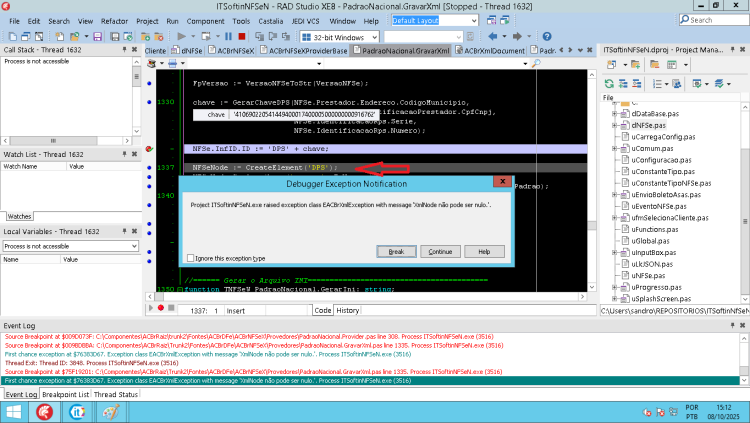Click the Refresh icon in Project Manager
750x423 pixels.
pos(609,84)
